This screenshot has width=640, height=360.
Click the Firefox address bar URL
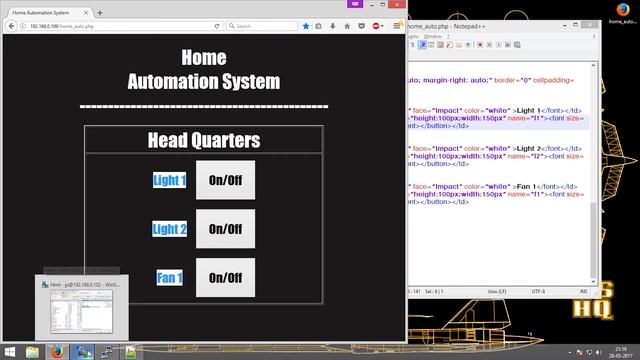(62, 26)
